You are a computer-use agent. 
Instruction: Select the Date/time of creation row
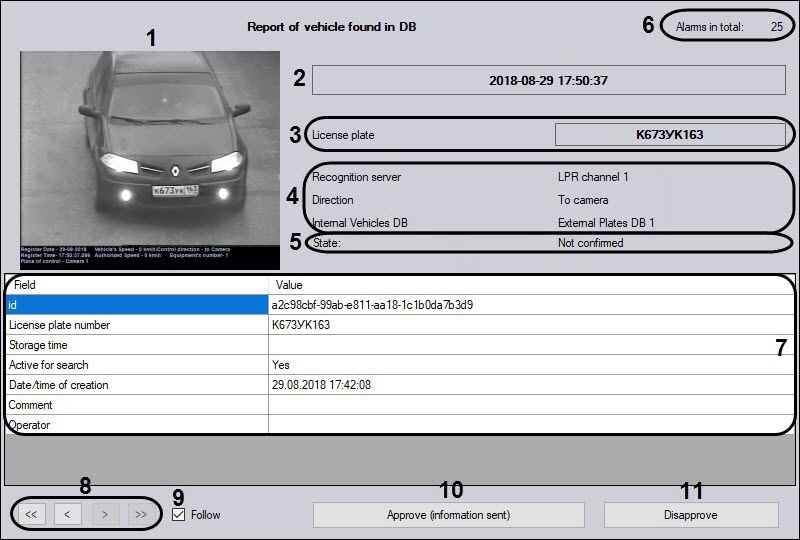136,385
